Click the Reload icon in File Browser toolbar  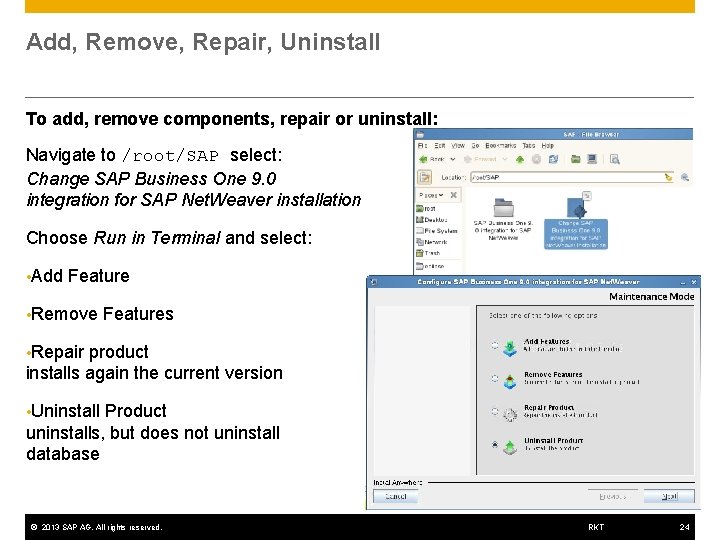[553, 159]
